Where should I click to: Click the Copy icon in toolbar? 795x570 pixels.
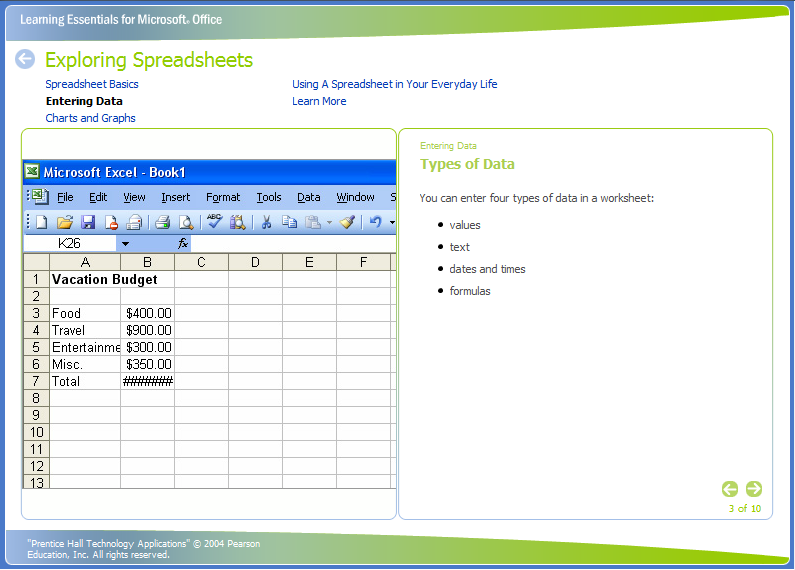tap(290, 222)
